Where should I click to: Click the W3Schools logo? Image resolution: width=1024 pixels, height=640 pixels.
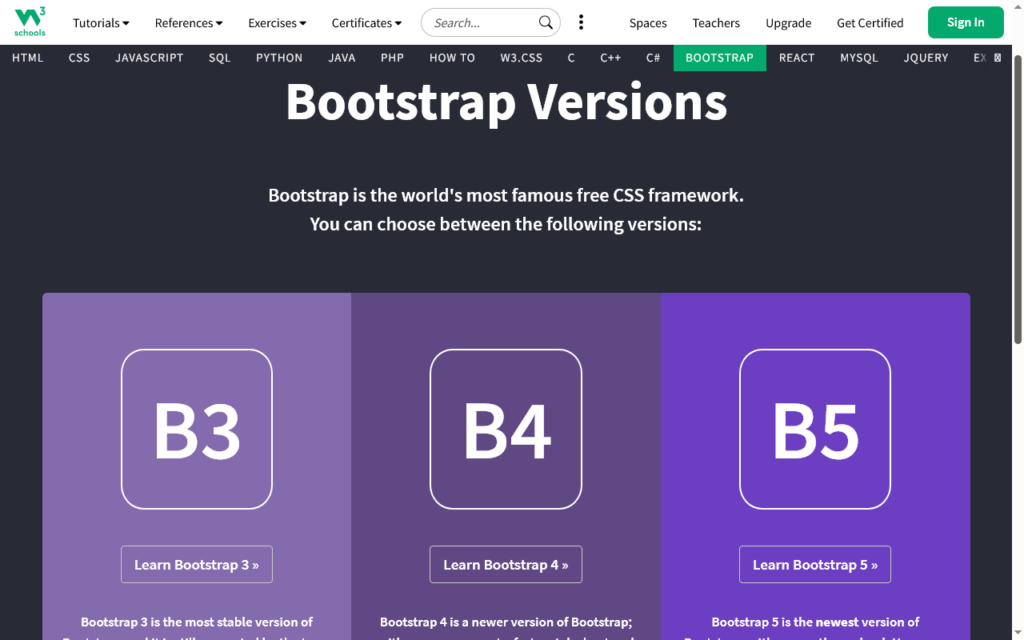[x=30, y=21]
